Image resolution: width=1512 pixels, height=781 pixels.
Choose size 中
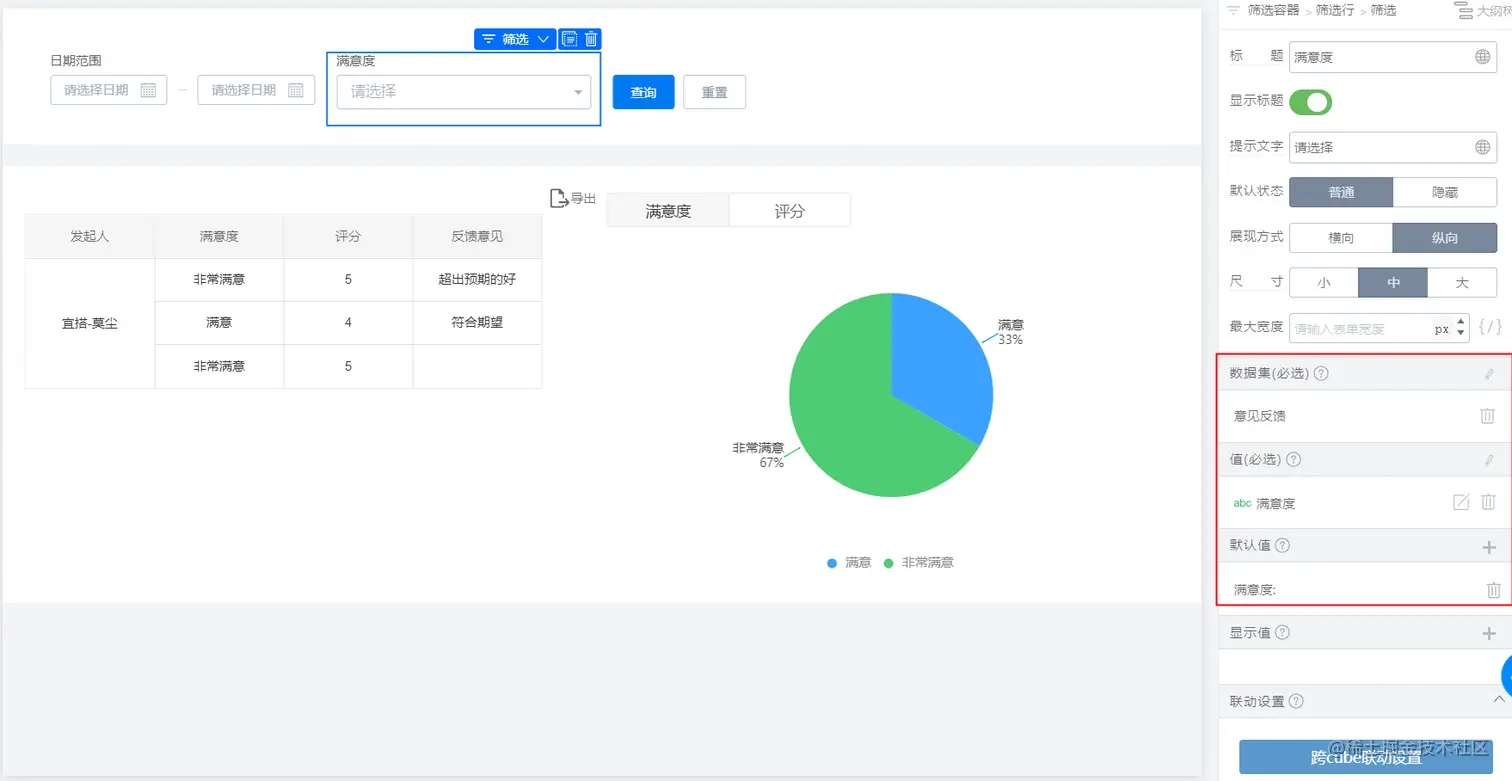click(1393, 283)
